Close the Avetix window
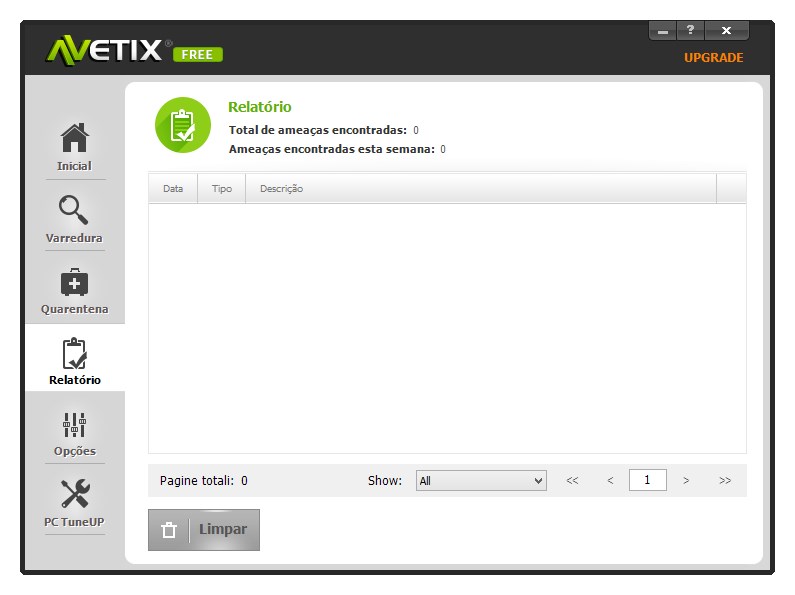This screenshot has width=795, height=595. tap(727, 30)
